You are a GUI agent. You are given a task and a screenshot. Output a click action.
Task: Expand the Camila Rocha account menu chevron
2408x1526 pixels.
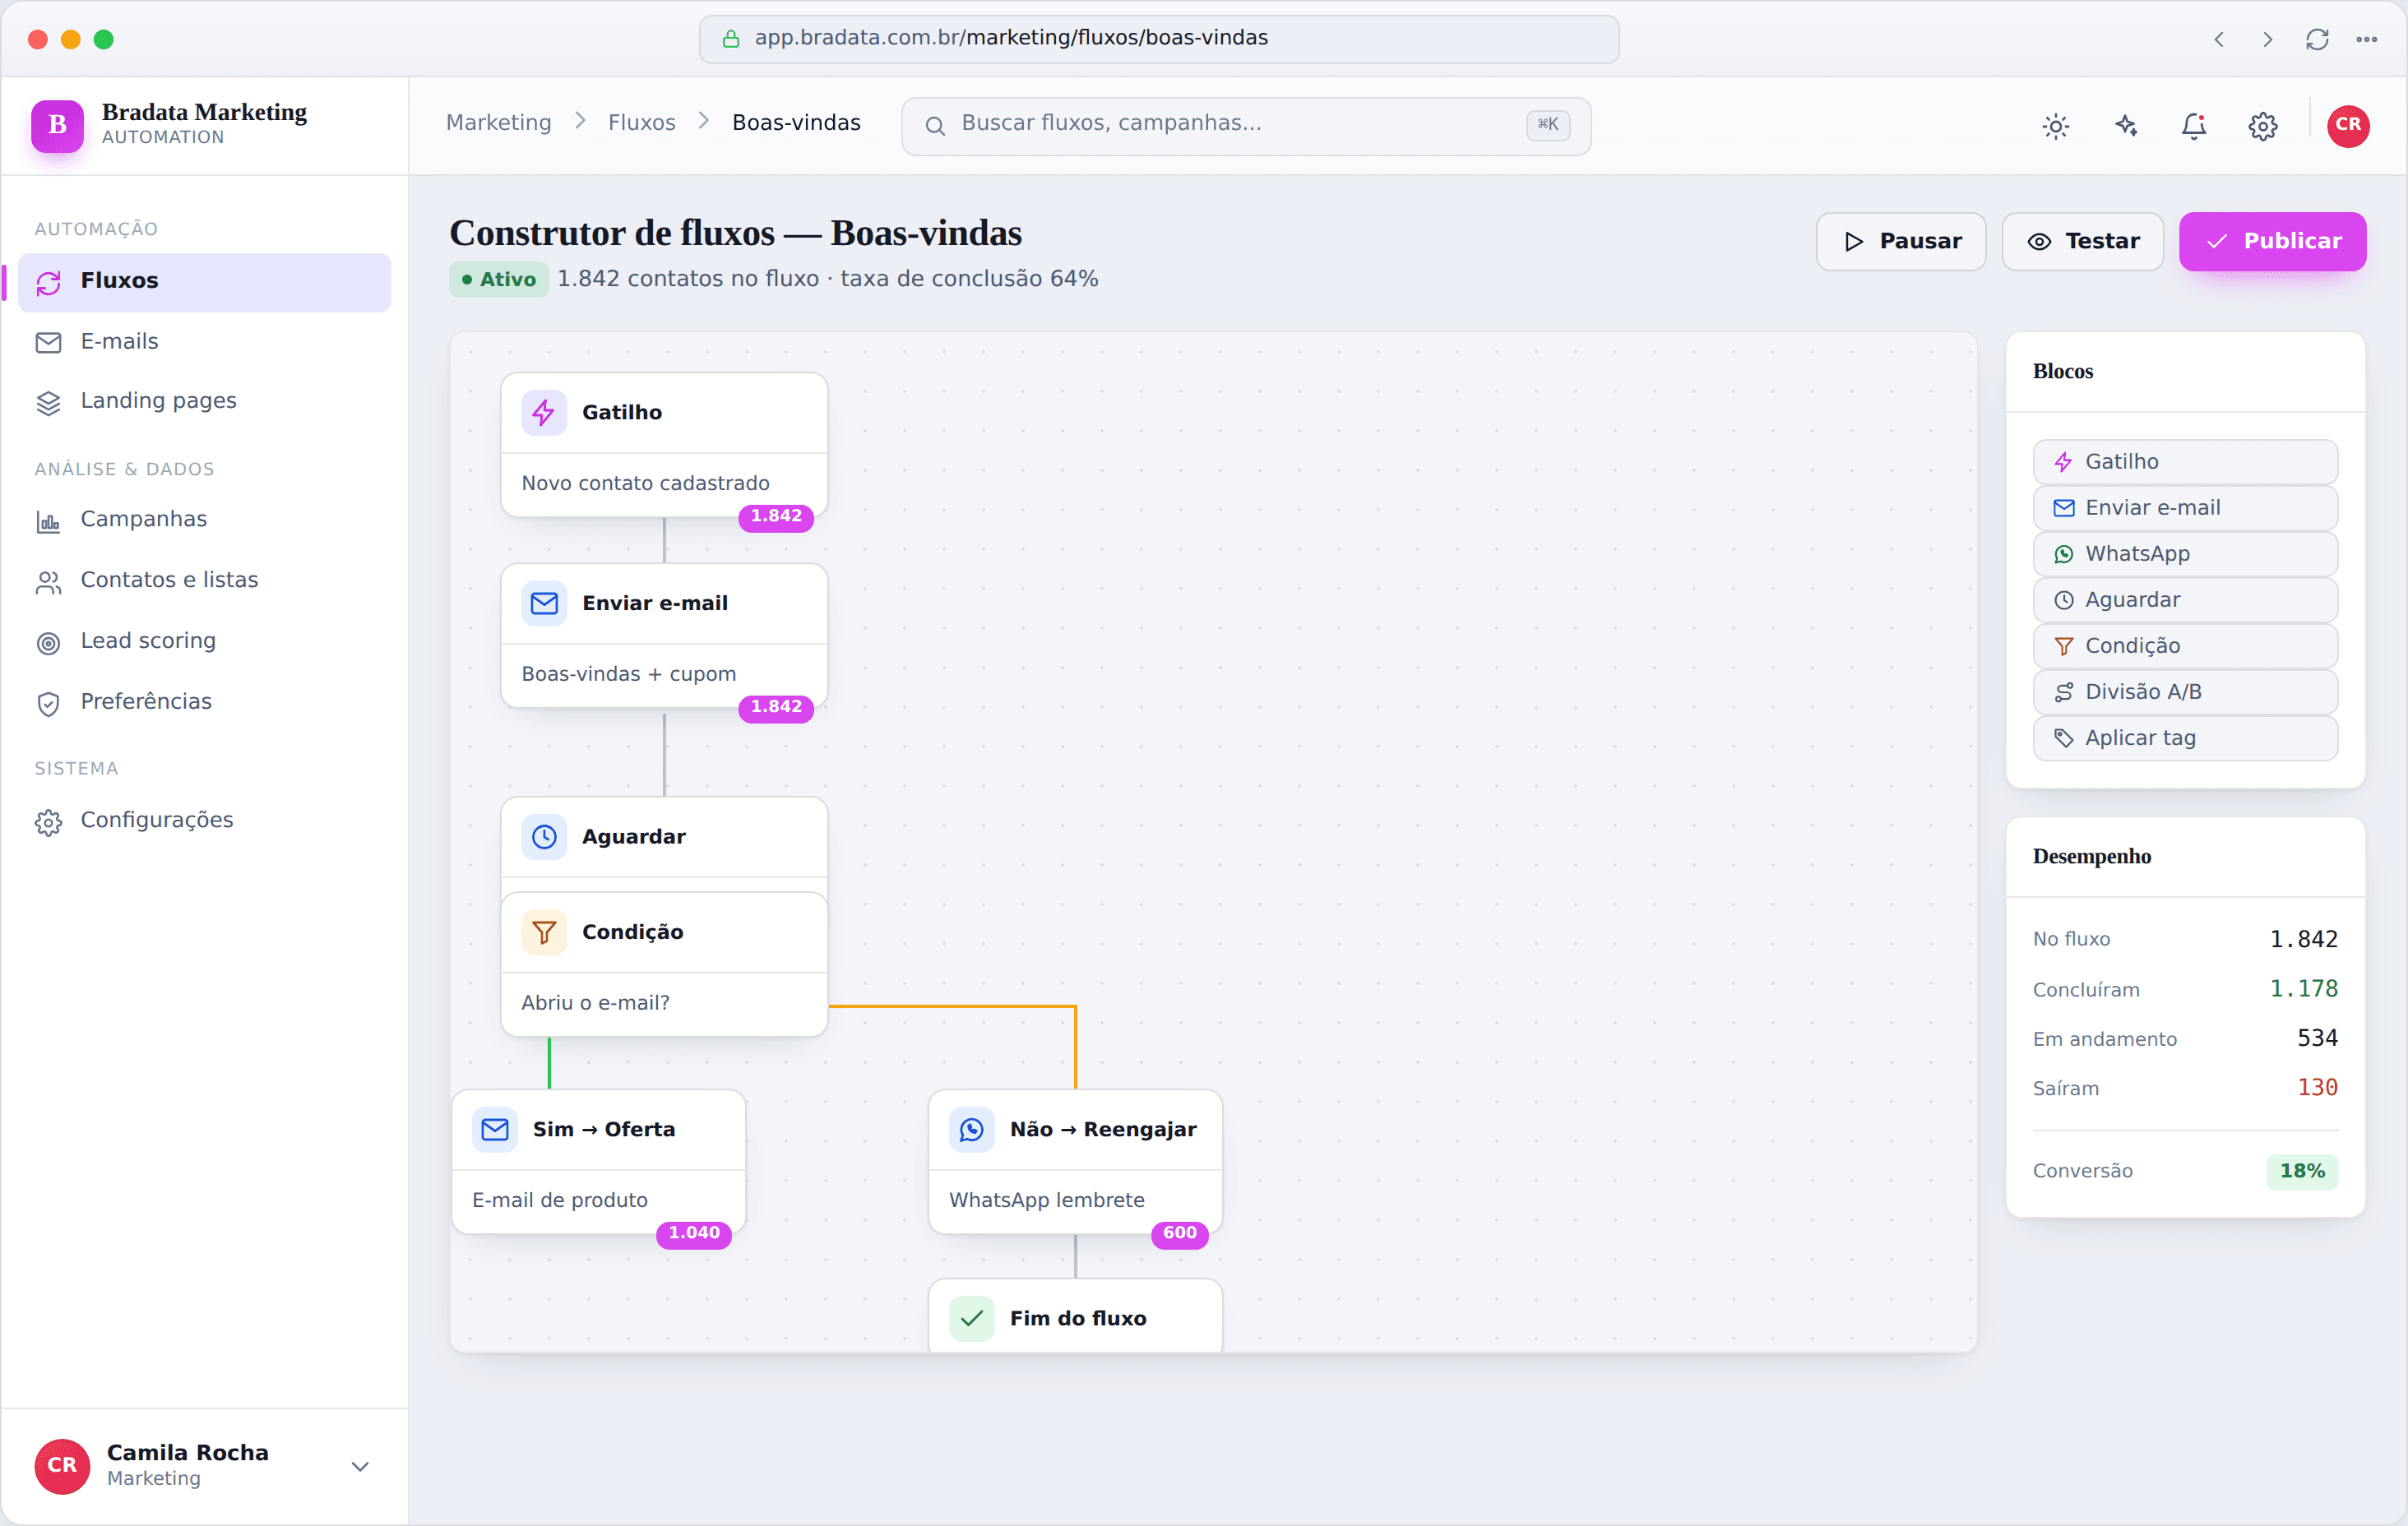pos(360,1466)
